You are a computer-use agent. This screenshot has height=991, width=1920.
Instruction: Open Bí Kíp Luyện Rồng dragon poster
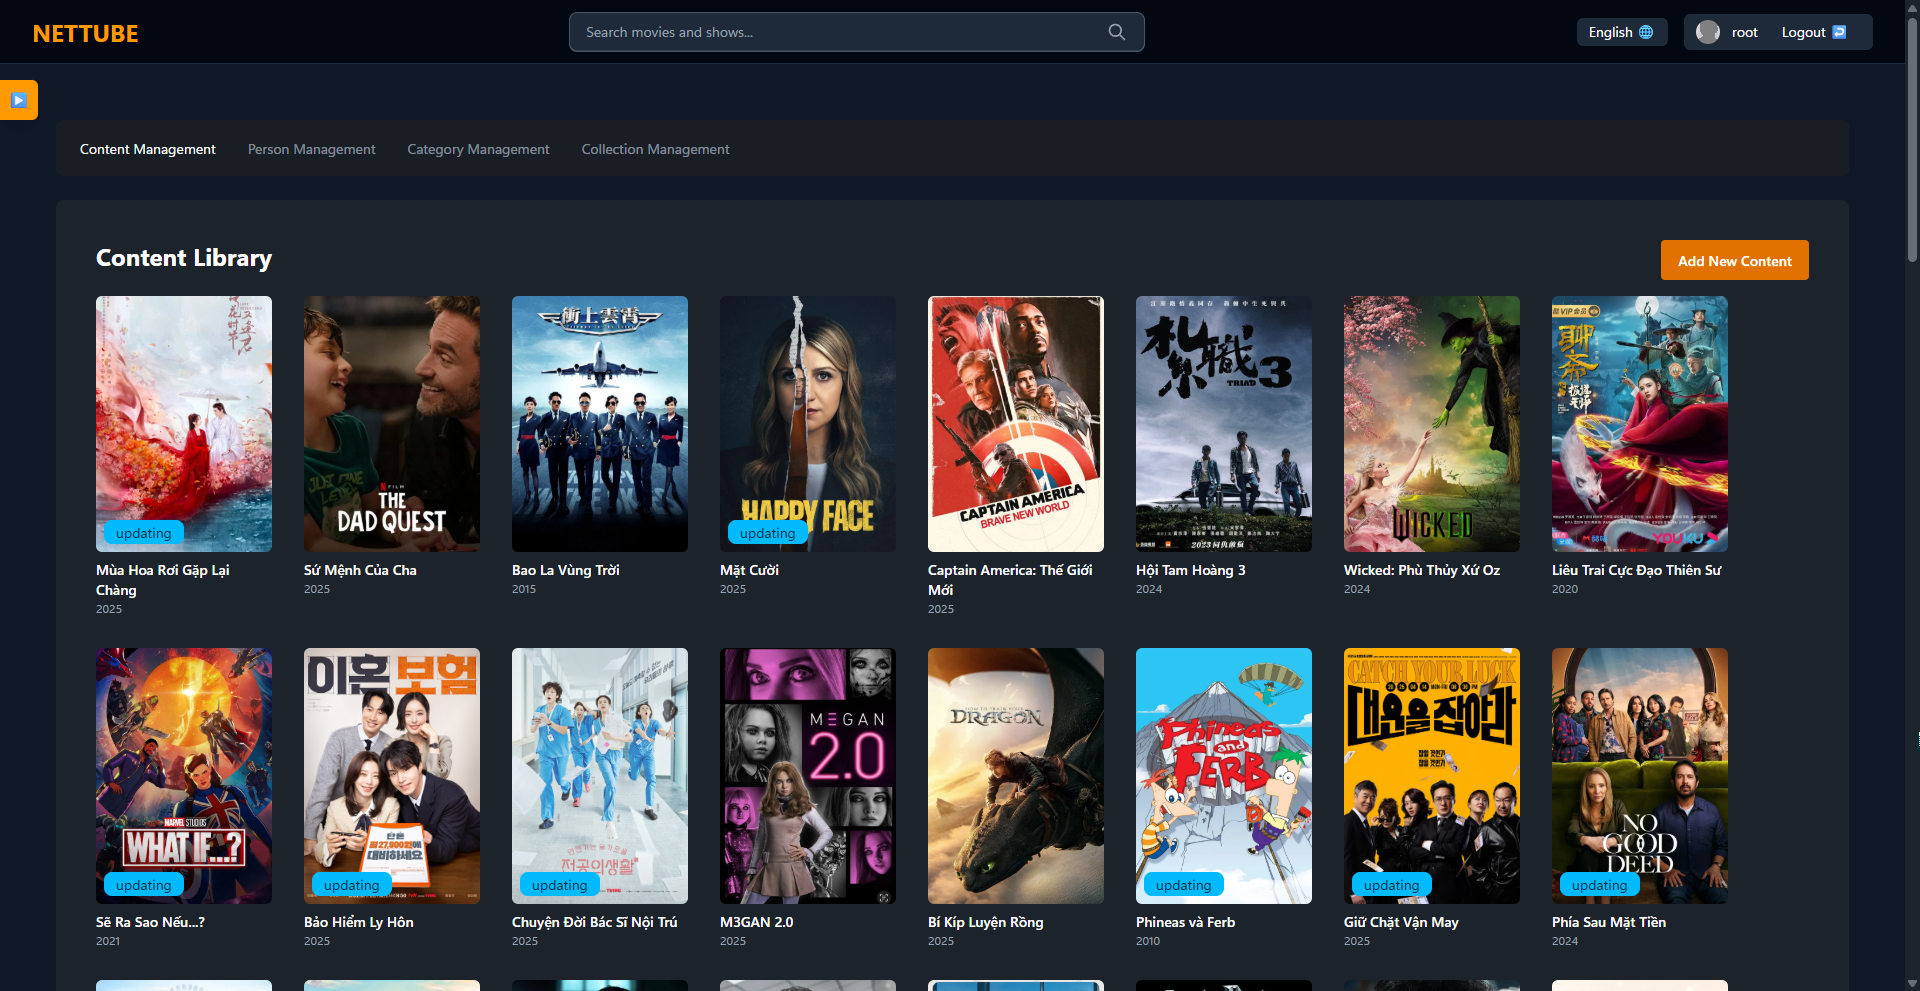pyautogui.click(x=1016, y=776)
